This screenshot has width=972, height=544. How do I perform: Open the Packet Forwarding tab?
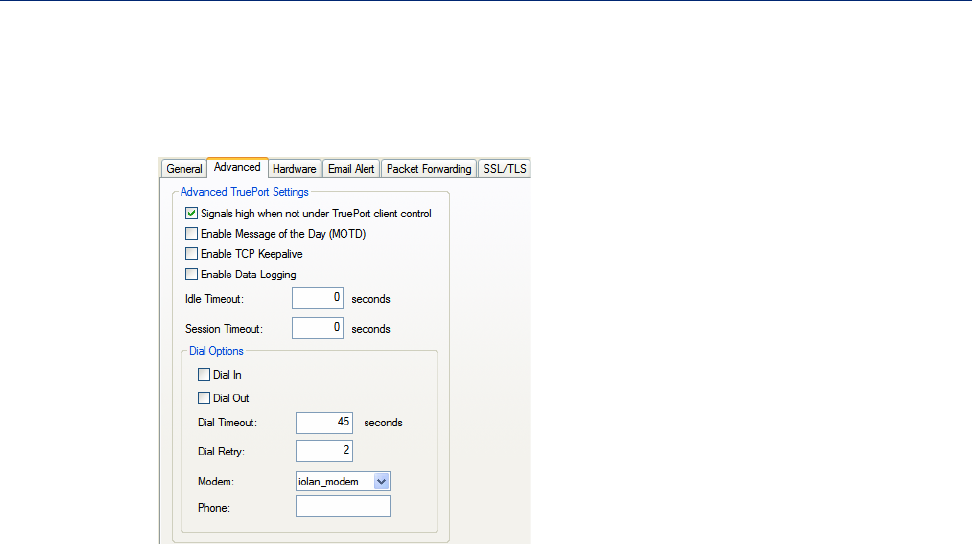pos(429,169)
